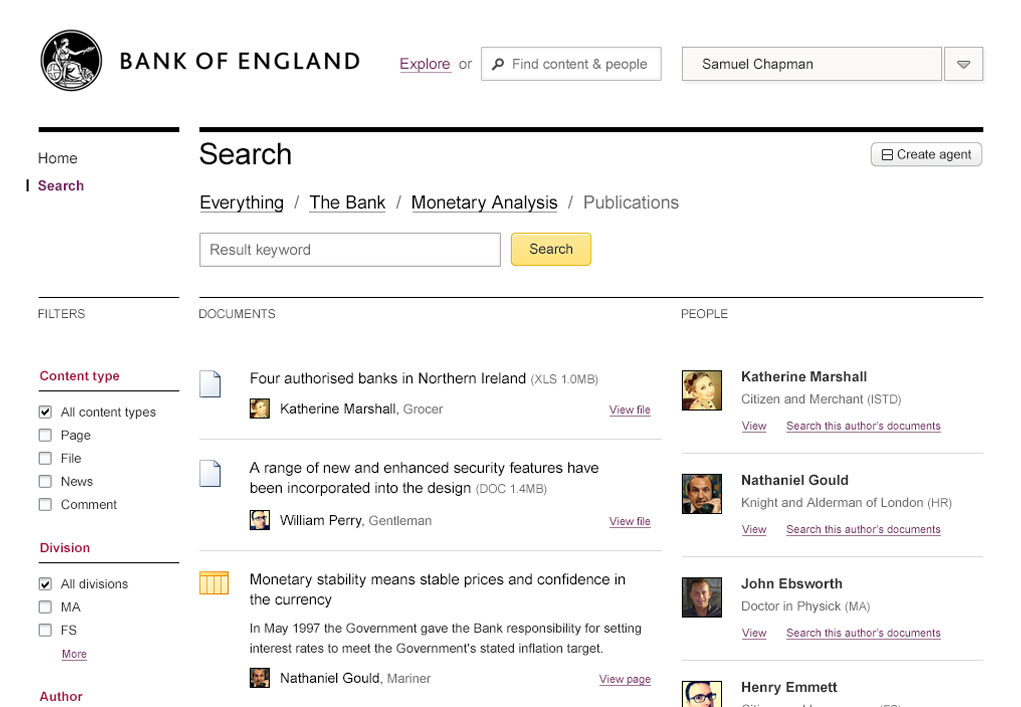Open The Bank breadcrumb

[347, 202]
